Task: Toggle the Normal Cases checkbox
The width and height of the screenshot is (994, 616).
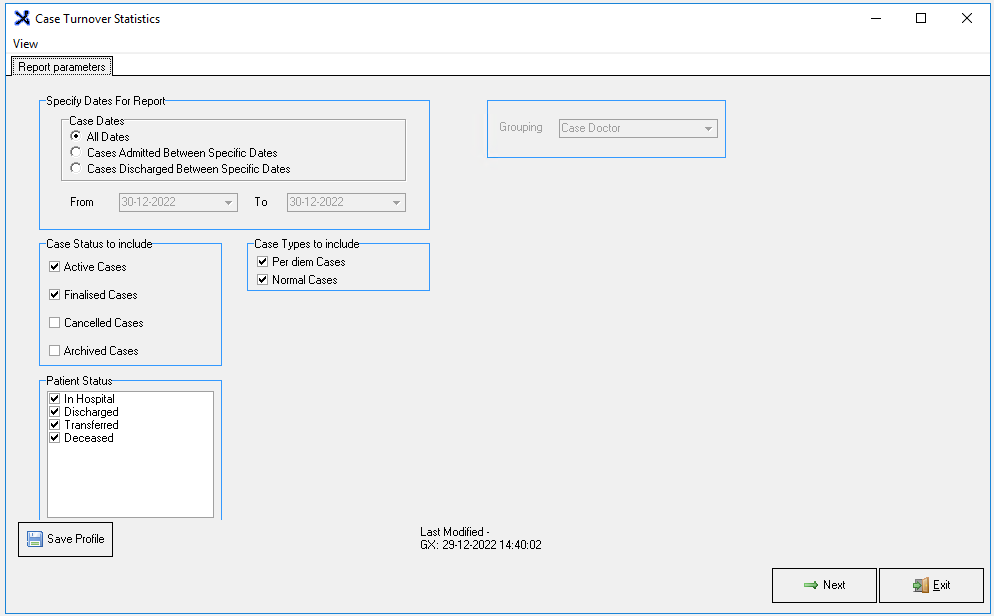Action: 263,280
